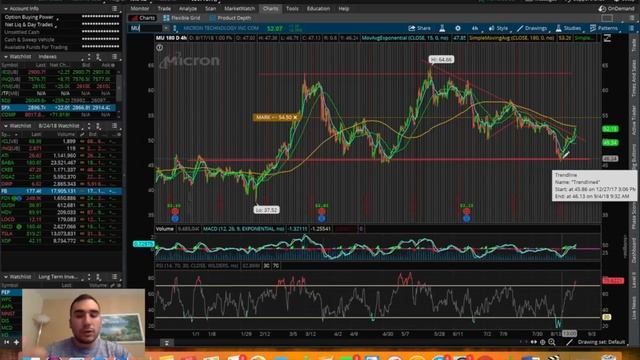Screen dimensions: 640x360
Task: Collapse the Account Info panel
Action: point(6,9)
